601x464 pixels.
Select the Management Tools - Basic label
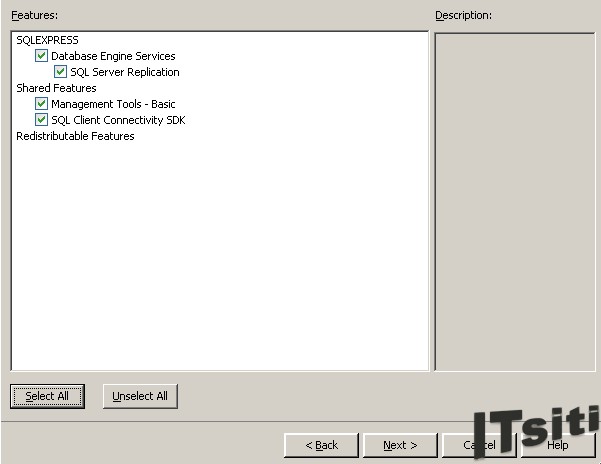113,104
